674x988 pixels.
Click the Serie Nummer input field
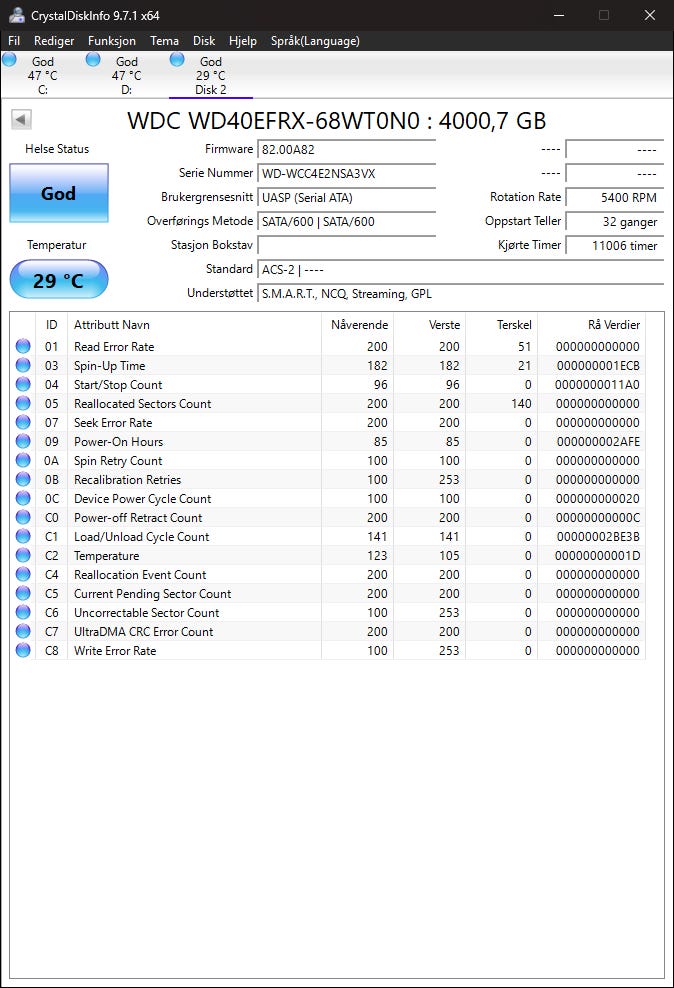[x=346, y=174]
